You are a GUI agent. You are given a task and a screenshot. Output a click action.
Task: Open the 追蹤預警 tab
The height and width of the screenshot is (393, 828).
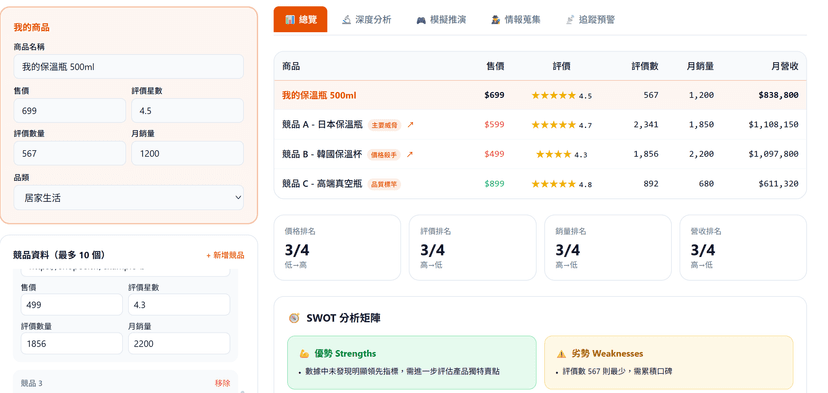(590, 20)
